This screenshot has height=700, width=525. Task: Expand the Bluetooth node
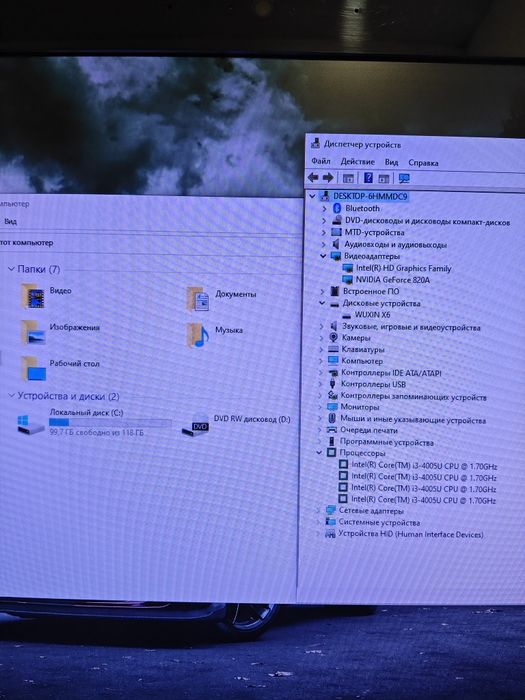325,208
